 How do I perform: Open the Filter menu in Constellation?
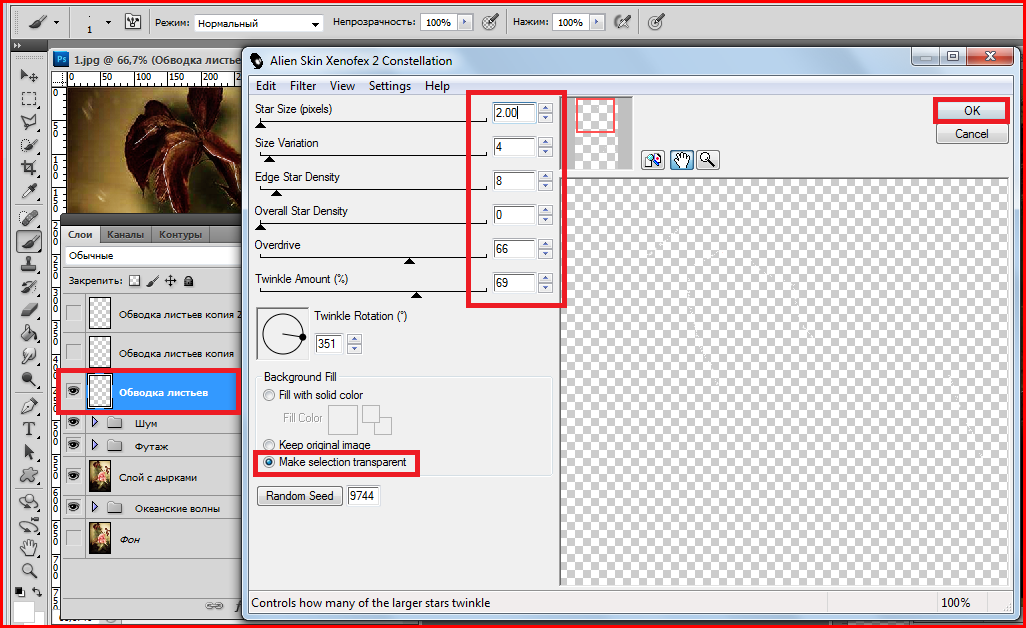click(303, 86)
